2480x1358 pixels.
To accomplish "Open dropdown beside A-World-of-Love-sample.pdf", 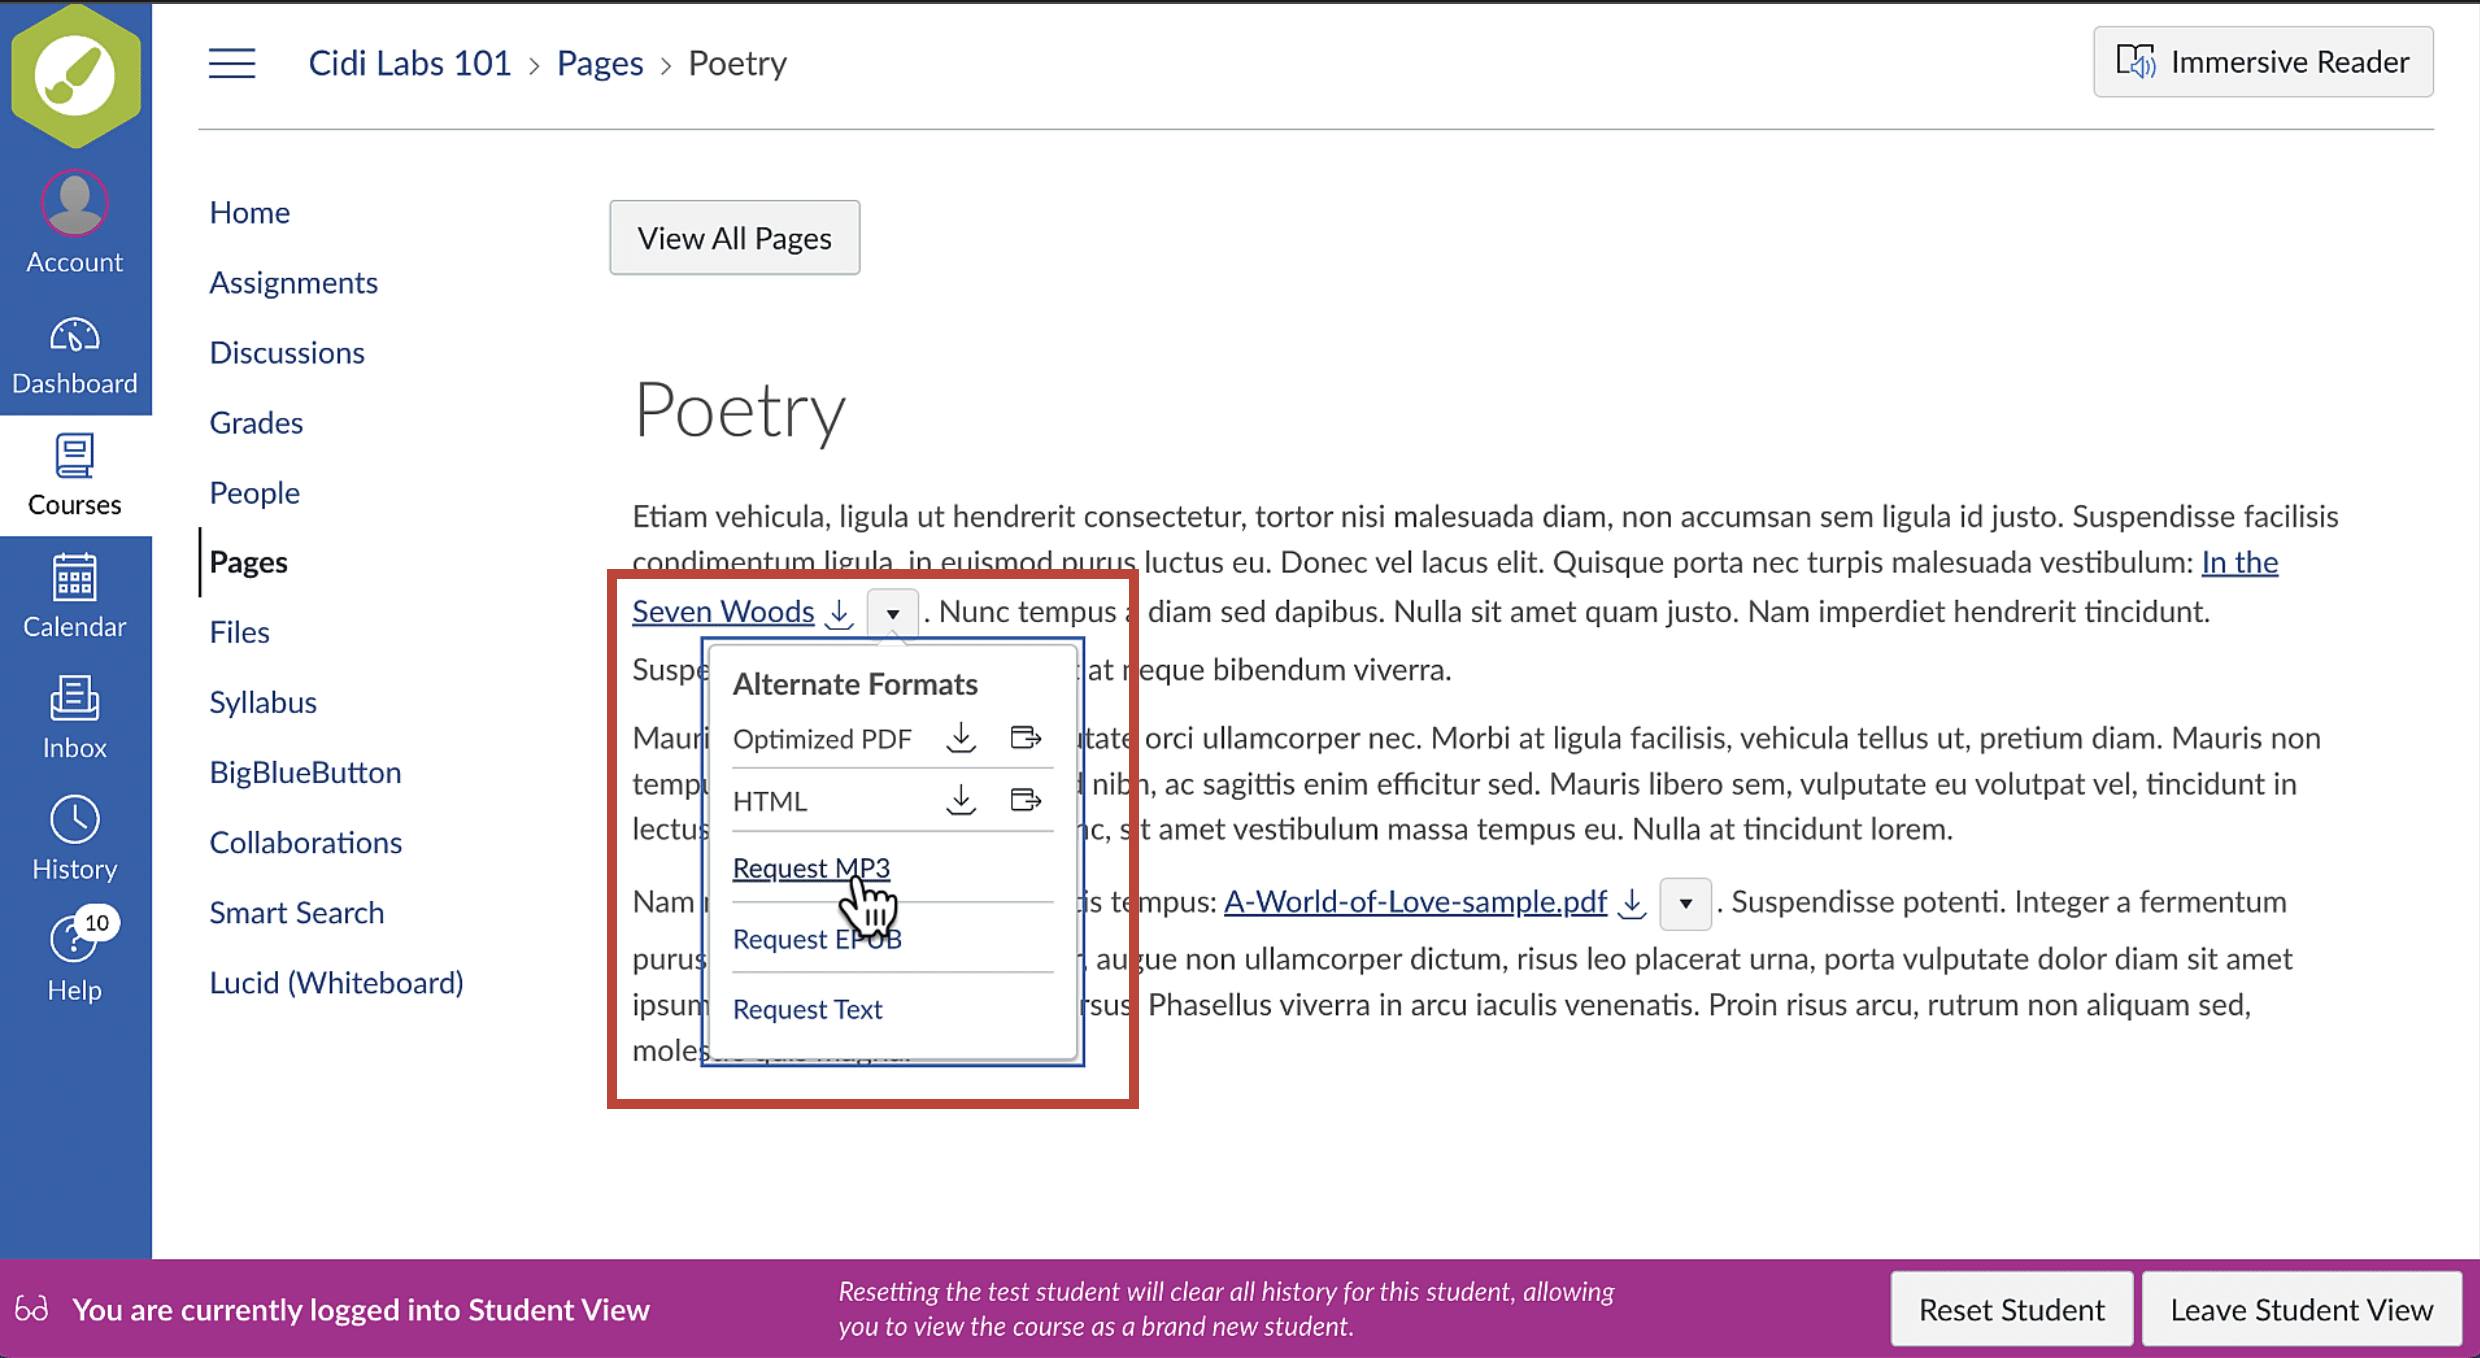I will [x=1685, y=904].
